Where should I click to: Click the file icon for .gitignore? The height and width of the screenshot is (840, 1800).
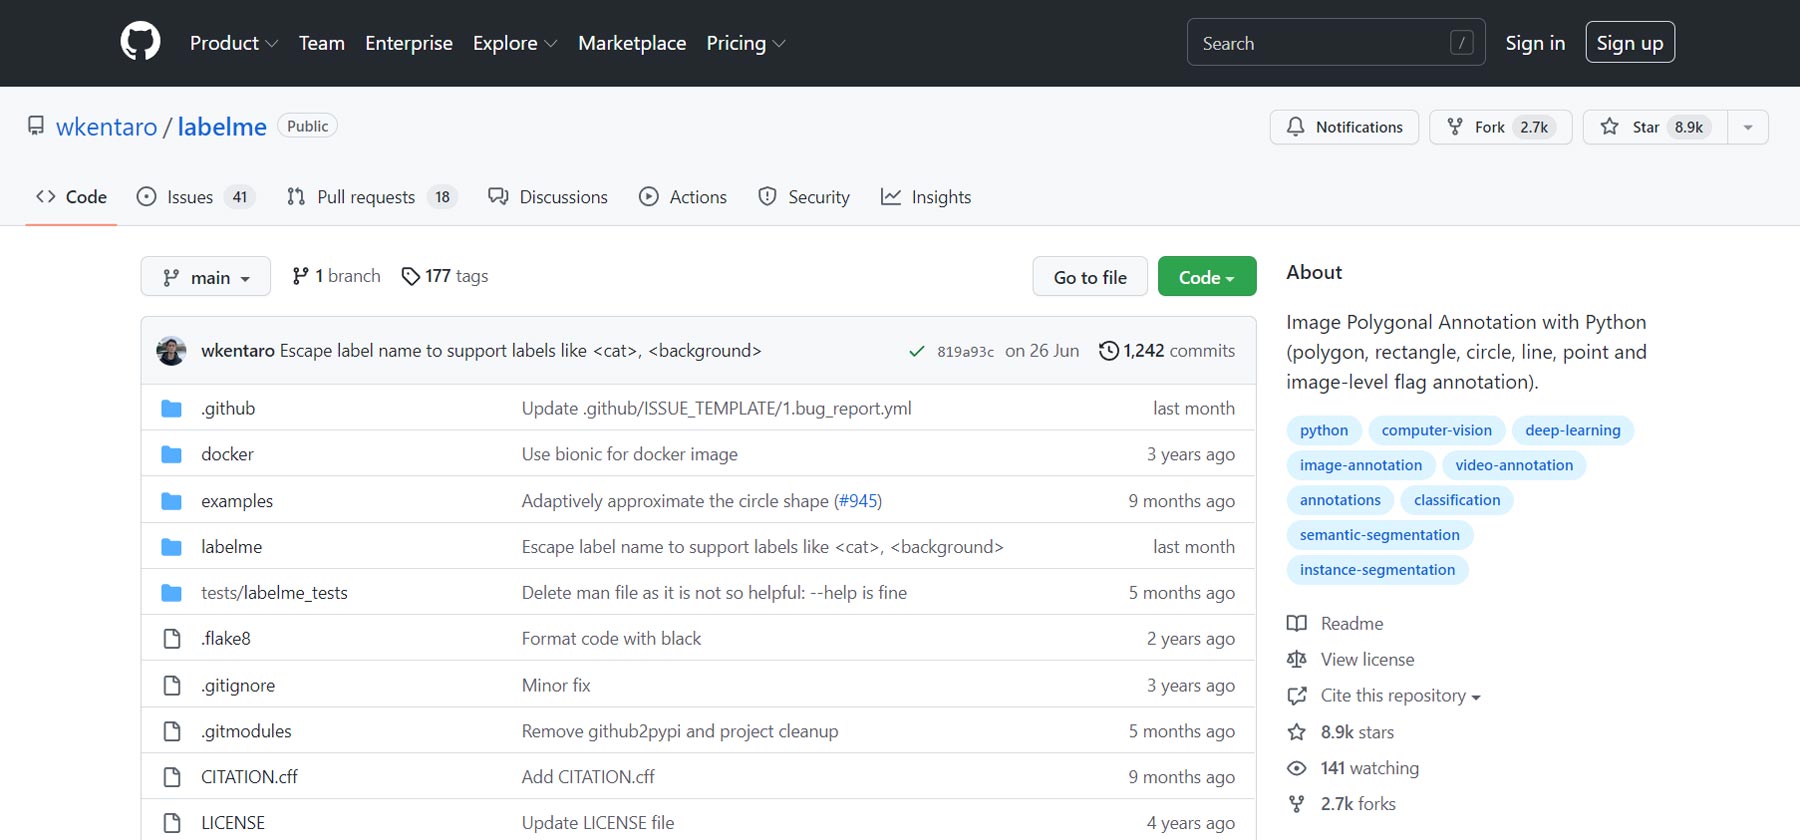pyautogui.click(x=172, y=685)
